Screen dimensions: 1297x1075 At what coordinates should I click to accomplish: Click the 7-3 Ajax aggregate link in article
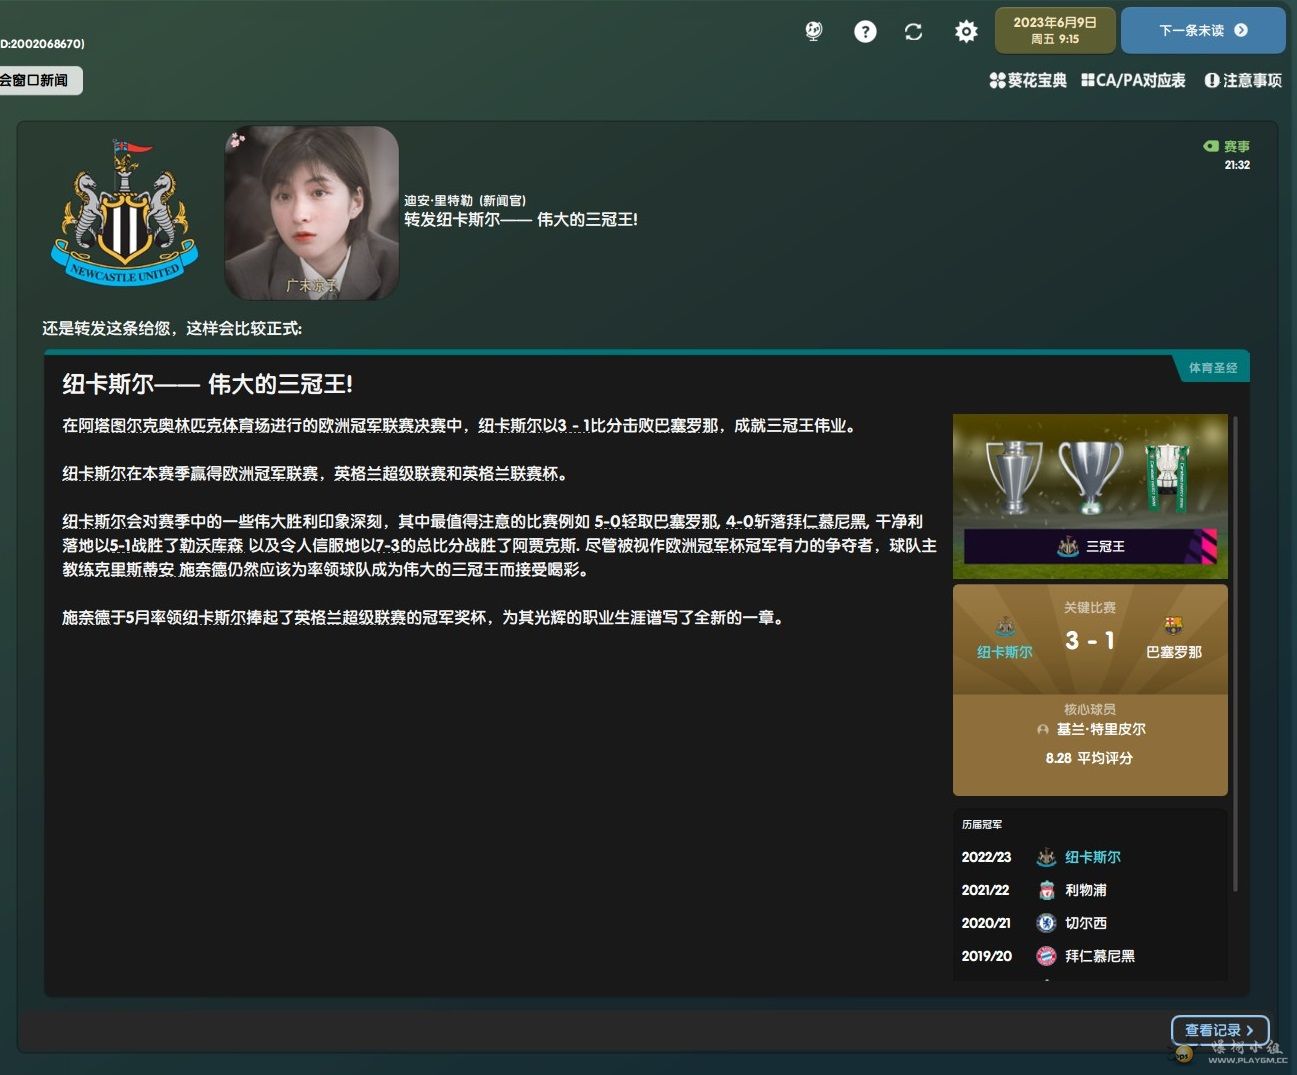point(476,546)
